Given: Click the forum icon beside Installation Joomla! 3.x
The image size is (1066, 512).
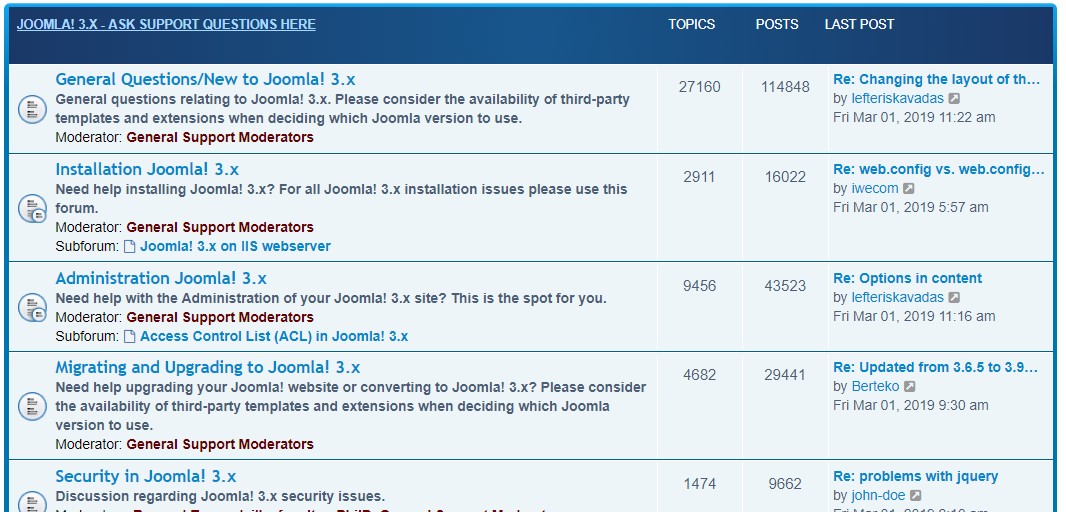Looking at the screenshot, I should pyautogui.click(x=32, y=208).
